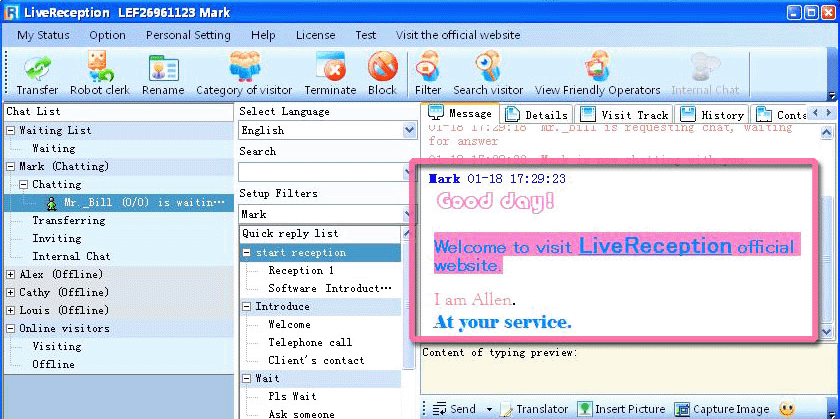Open the Select Language dropdown
The height and width of the screenshot is (419, 840).
point(410,130)
